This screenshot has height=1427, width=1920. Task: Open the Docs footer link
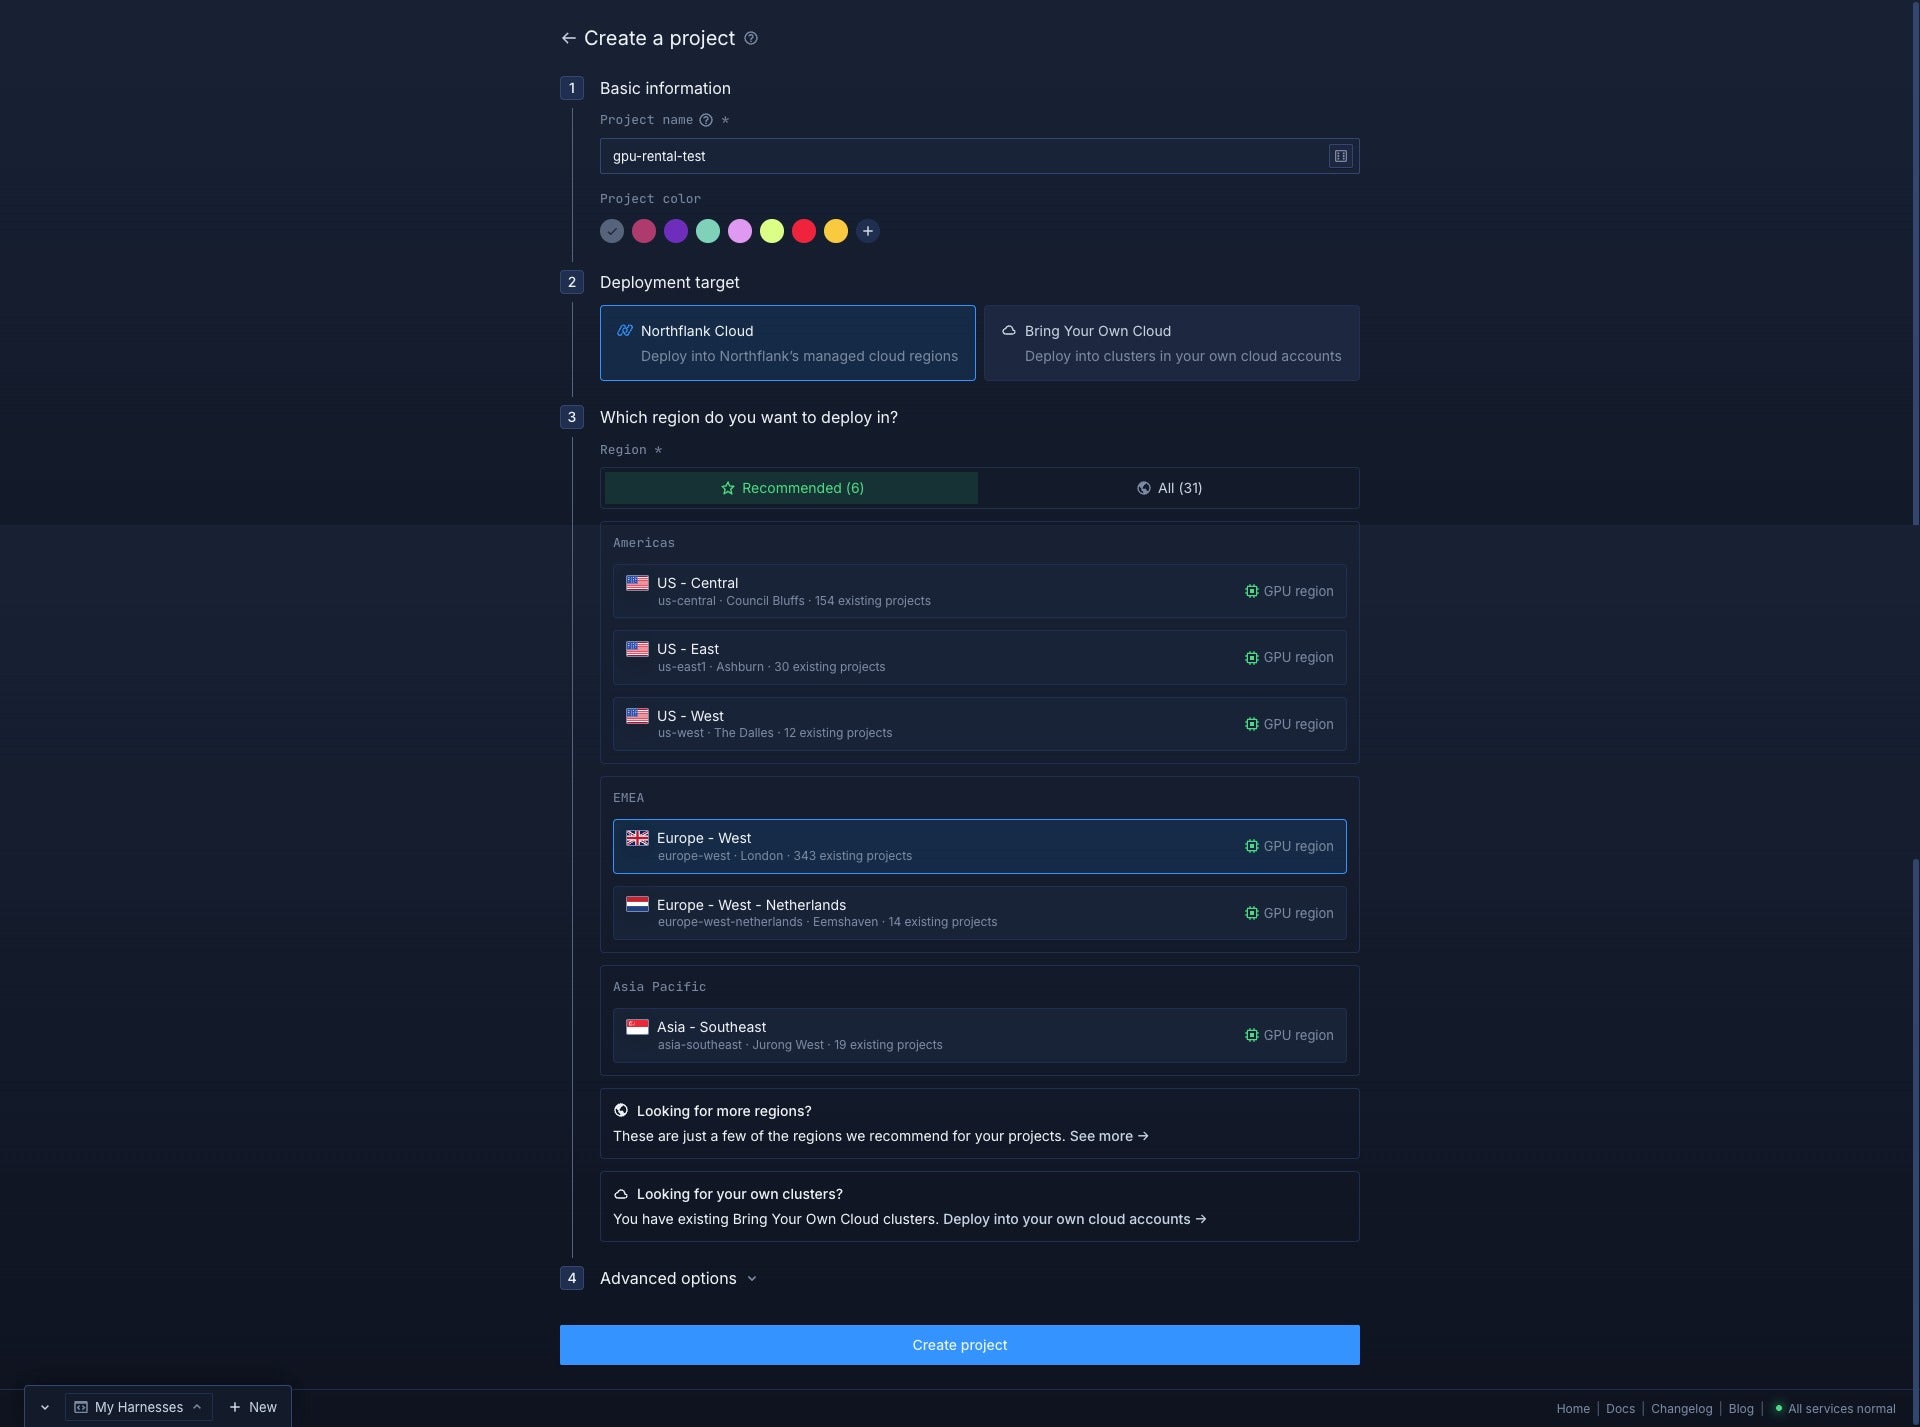pyautogui.click(x=1620, y=1408)
